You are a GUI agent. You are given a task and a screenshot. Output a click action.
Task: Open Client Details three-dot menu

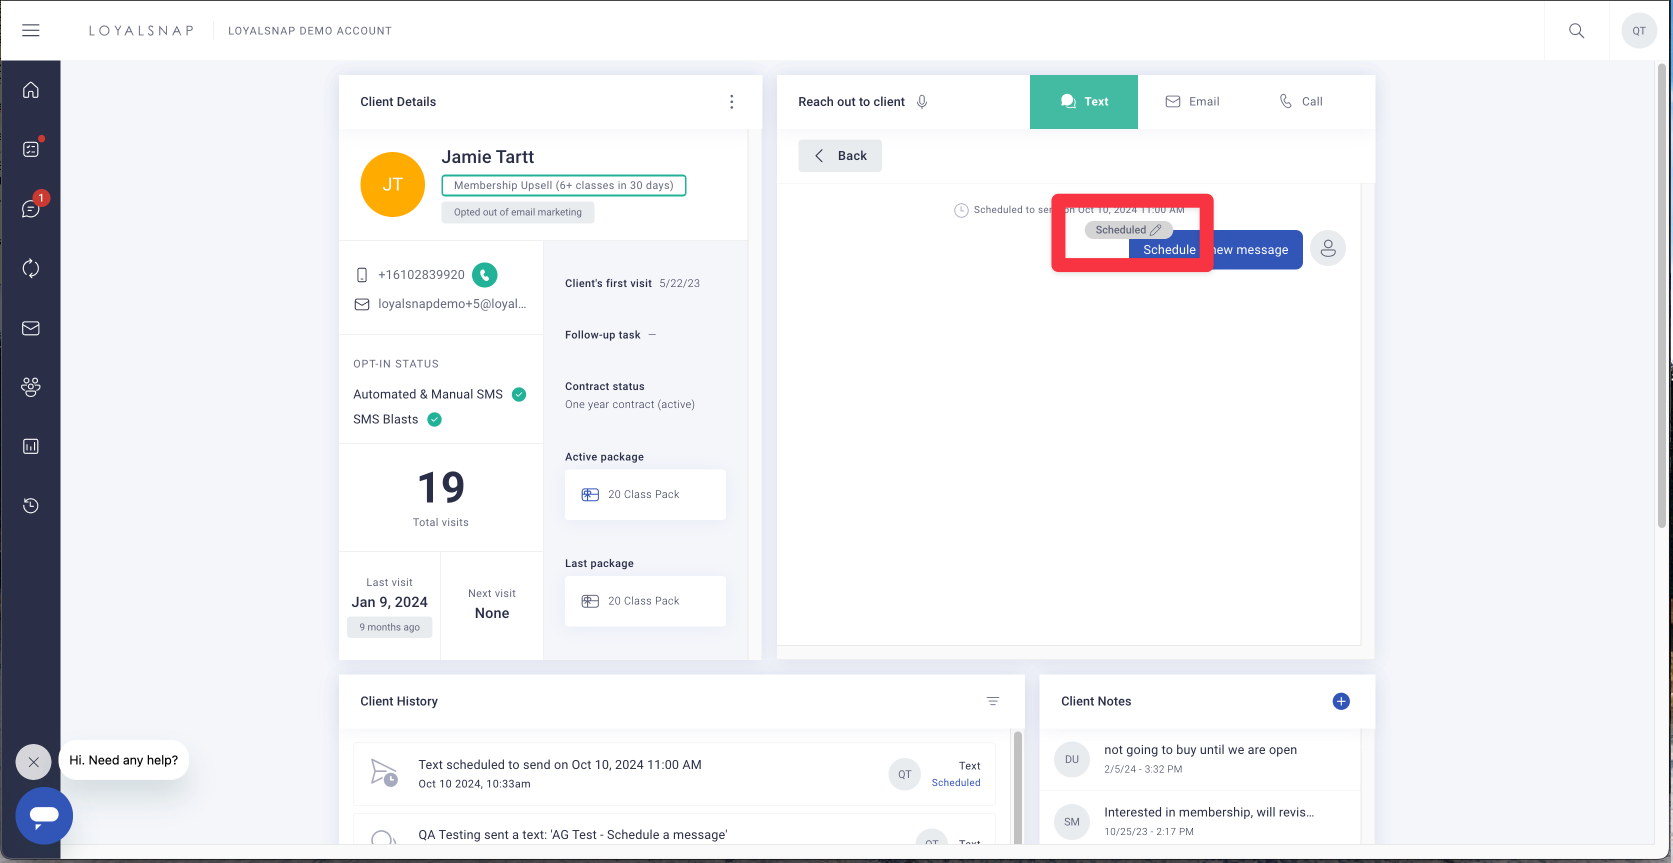click(732, 102)
